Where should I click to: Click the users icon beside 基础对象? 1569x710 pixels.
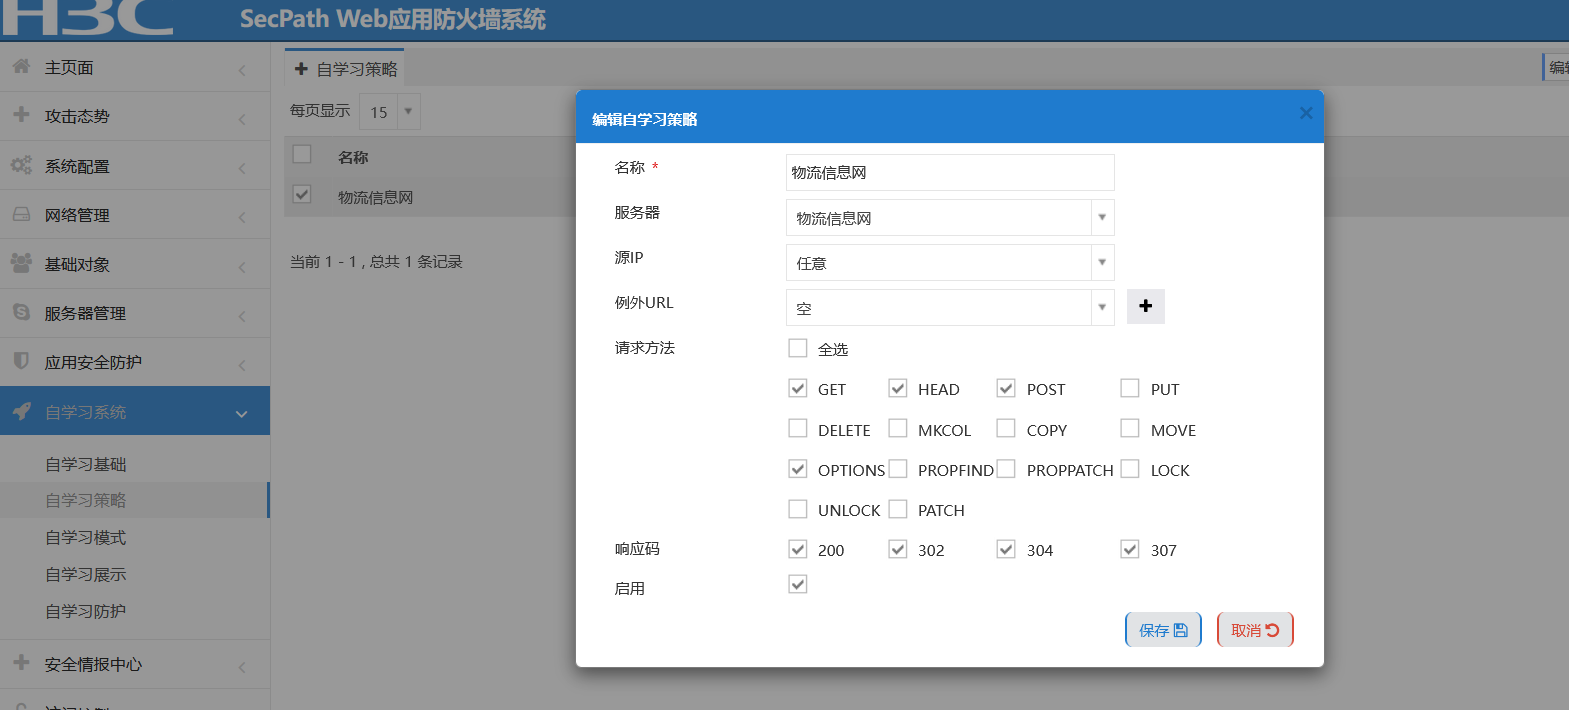pos(21,263)
